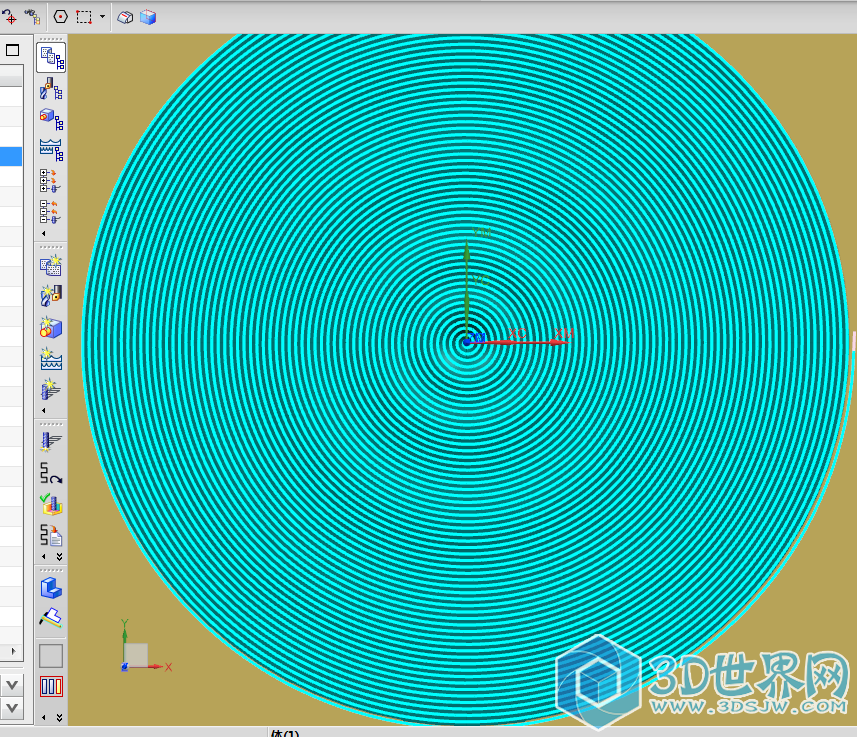Click the sheet surface tool icon
Image resolution: width=857 pixels, height=737 pixels.
51,618
